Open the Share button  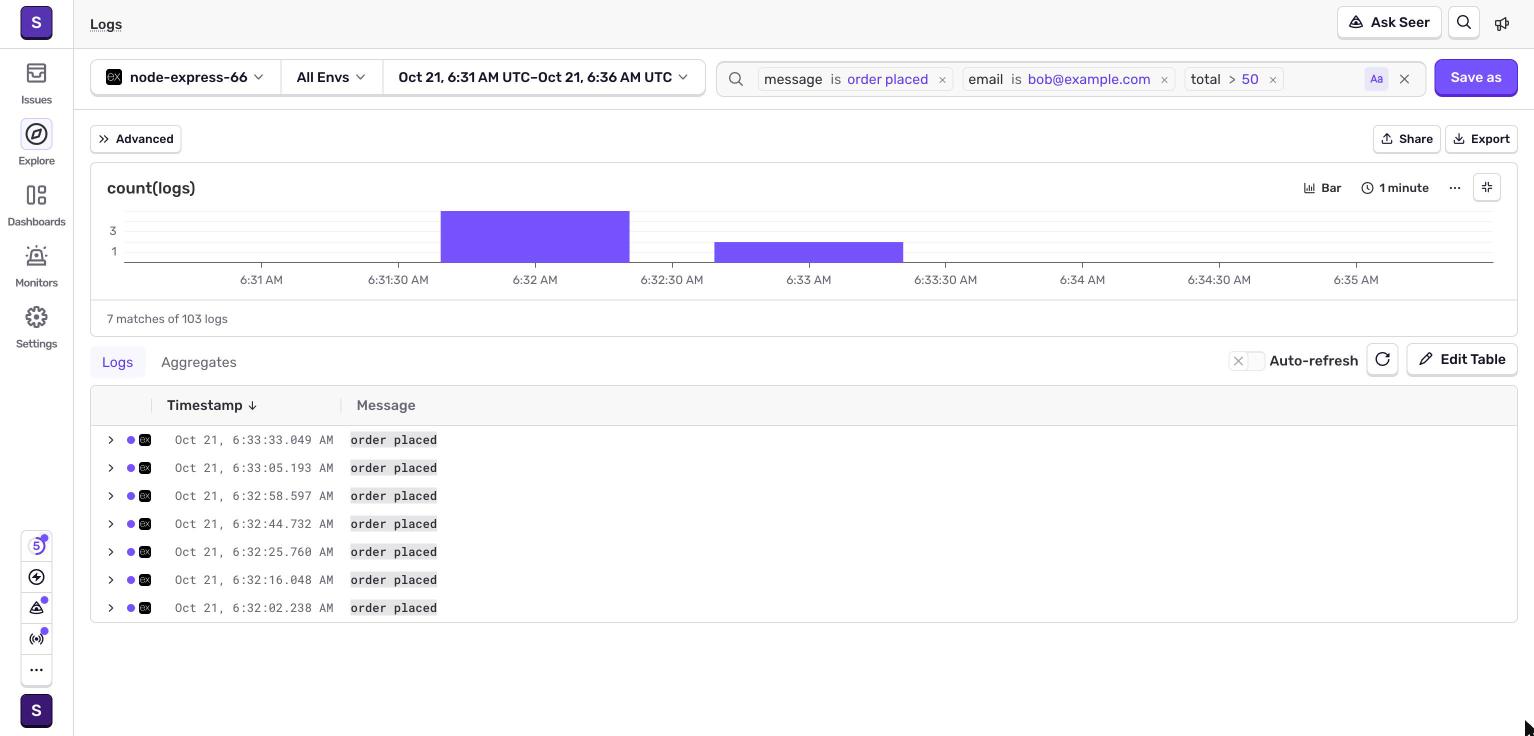tap(1406, 139)
